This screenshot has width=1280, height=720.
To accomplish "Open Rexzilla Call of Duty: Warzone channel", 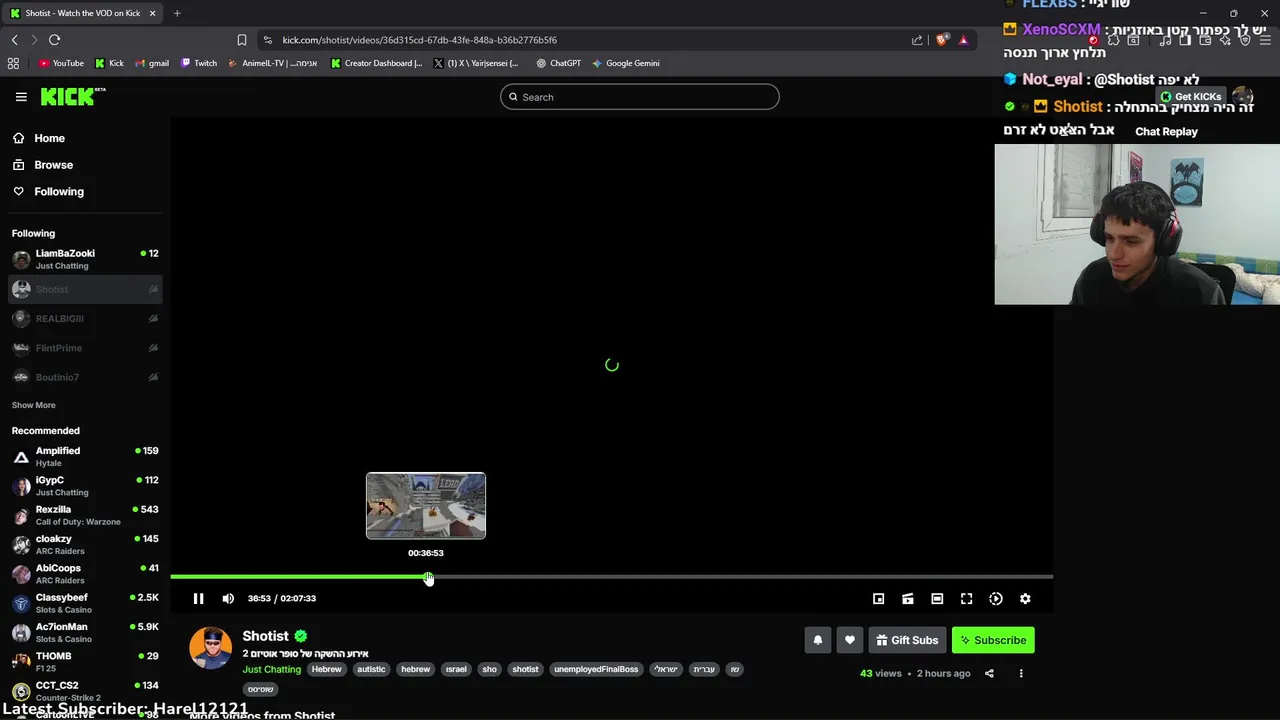I will 85,515.
